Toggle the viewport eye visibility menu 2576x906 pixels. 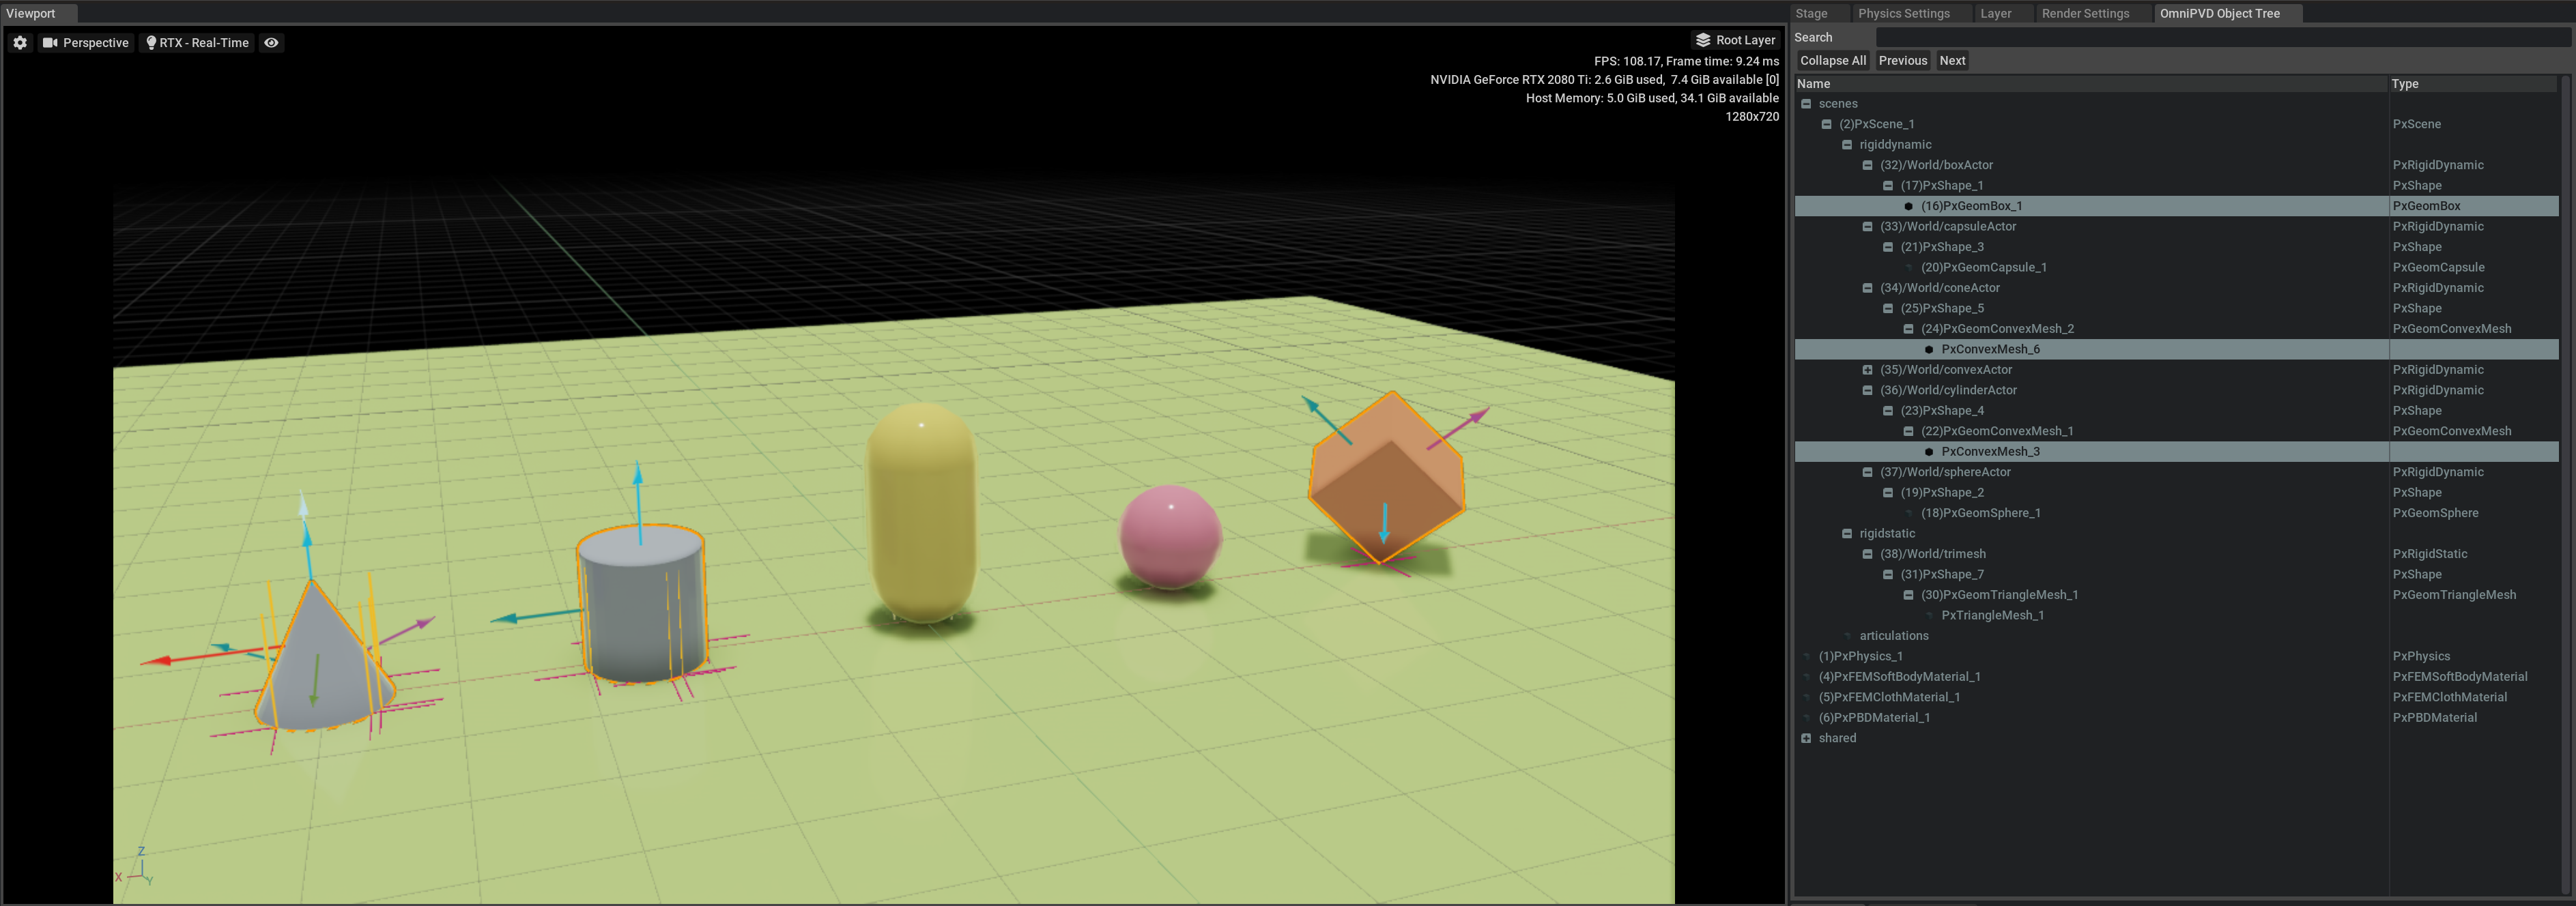tap(271, 43)
